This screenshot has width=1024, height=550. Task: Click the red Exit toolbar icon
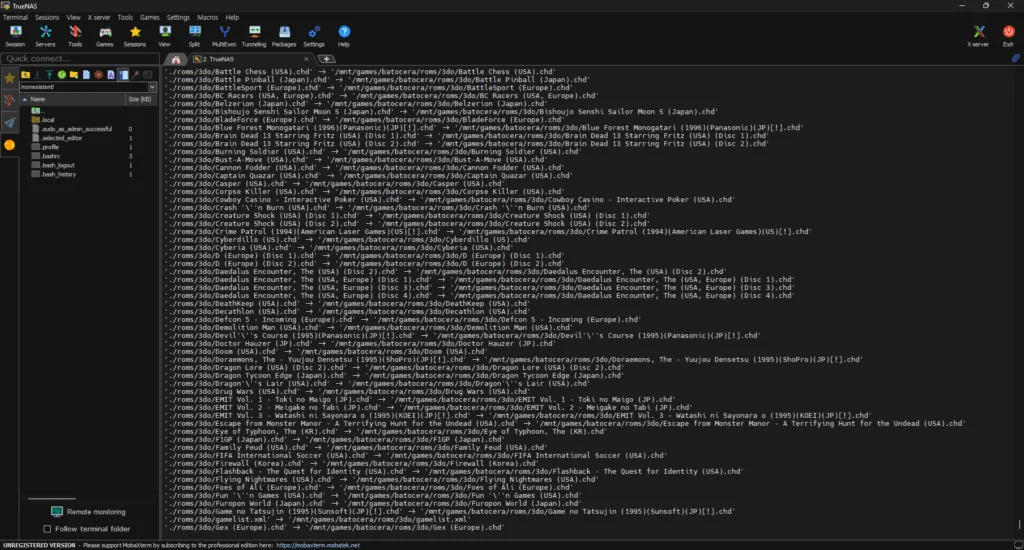point(1008,36)
